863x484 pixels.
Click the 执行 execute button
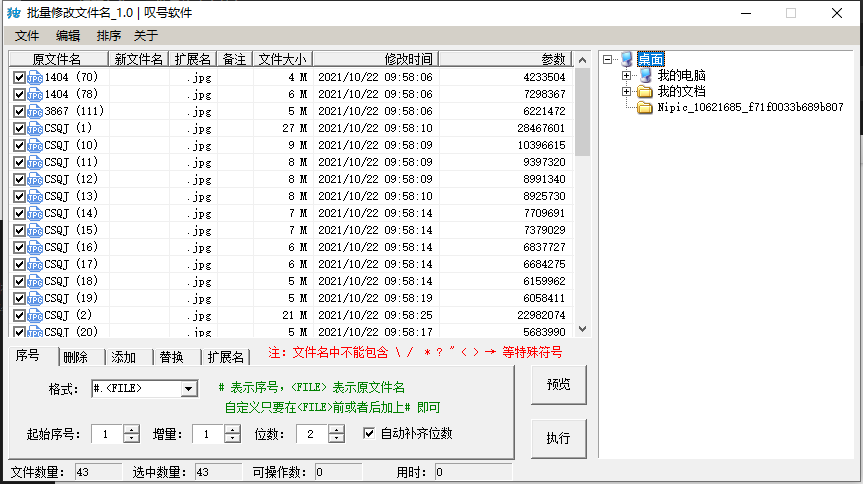point(559,438)
